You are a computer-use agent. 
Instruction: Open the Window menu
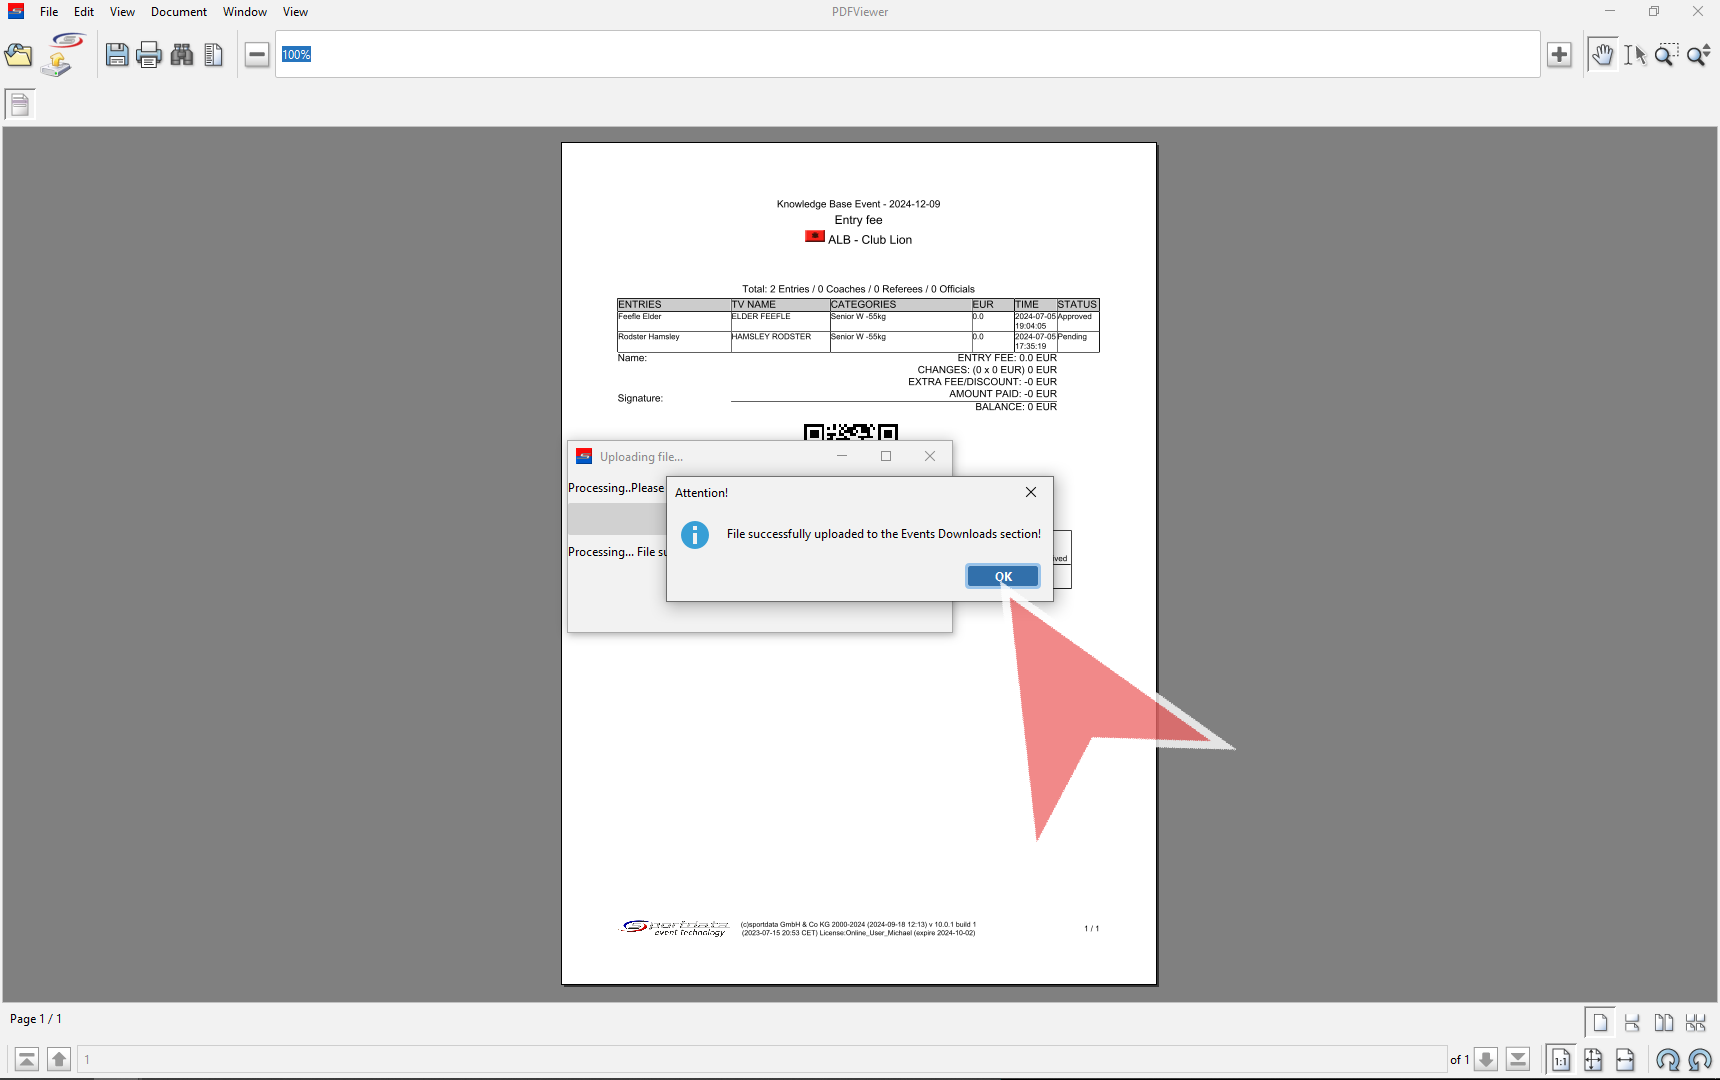244,12
